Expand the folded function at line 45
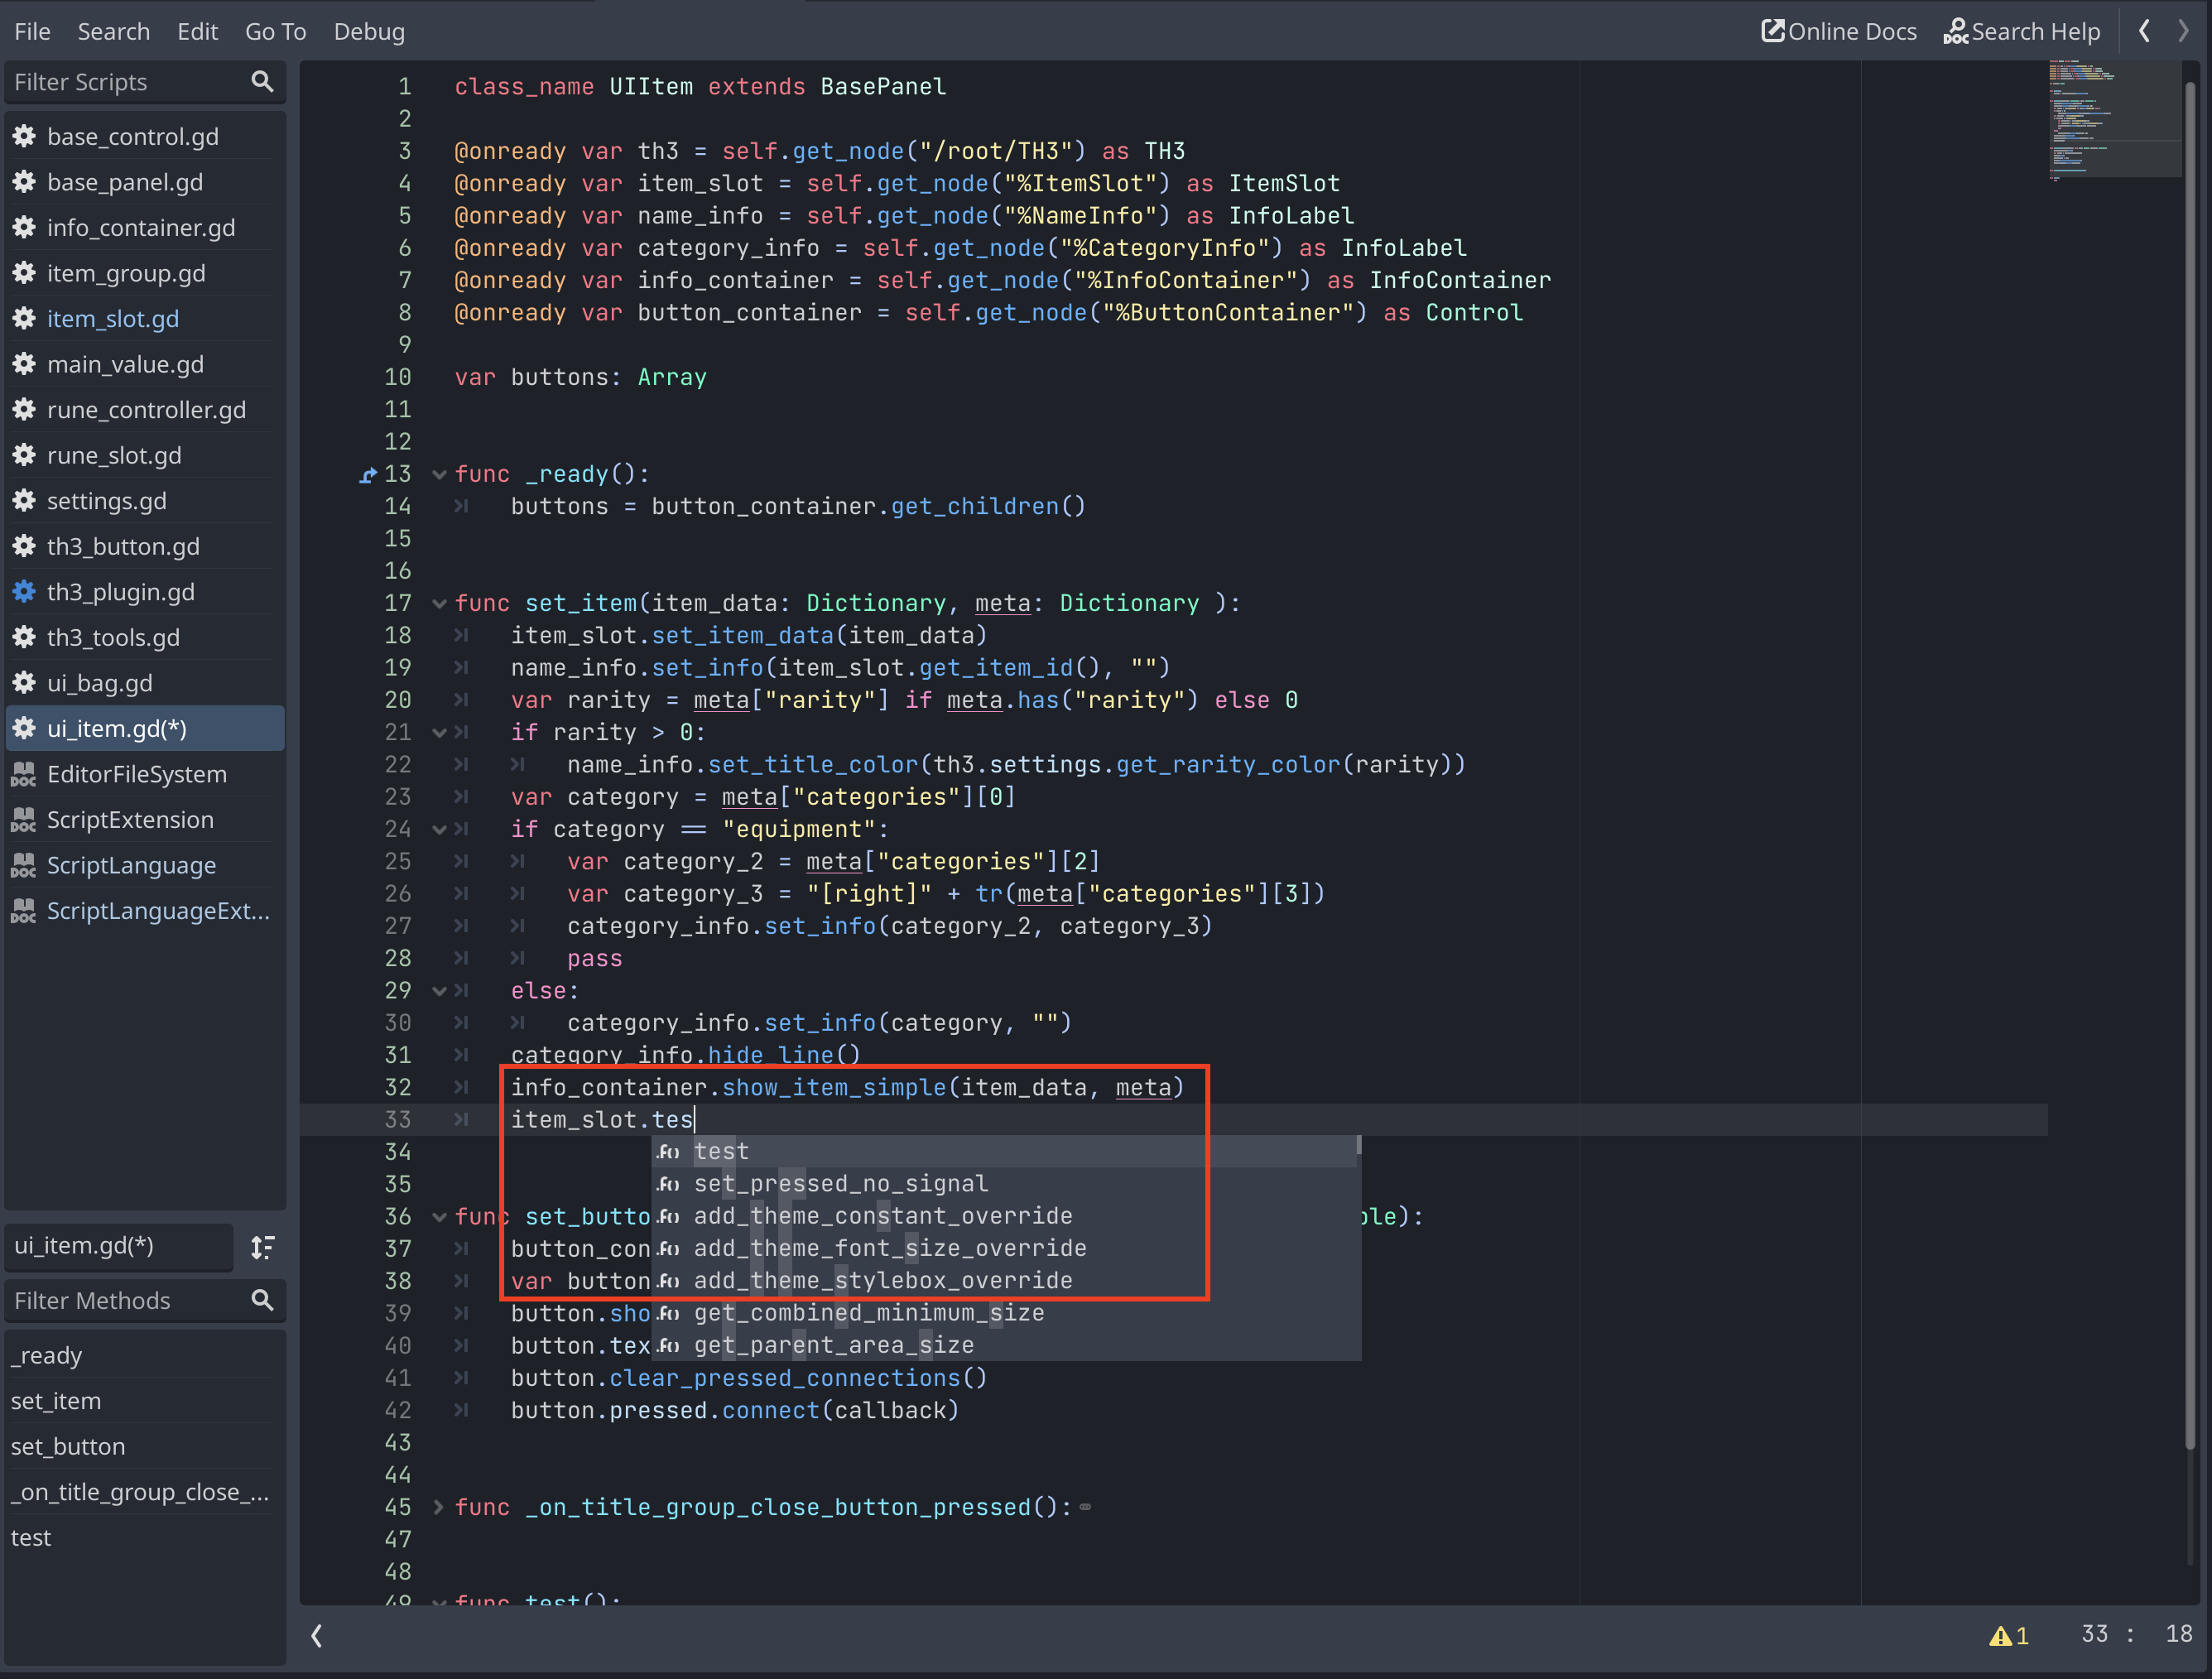Image resolution: width=2212 pixels, height=1679 pixels. click(x=438, y=1507)
